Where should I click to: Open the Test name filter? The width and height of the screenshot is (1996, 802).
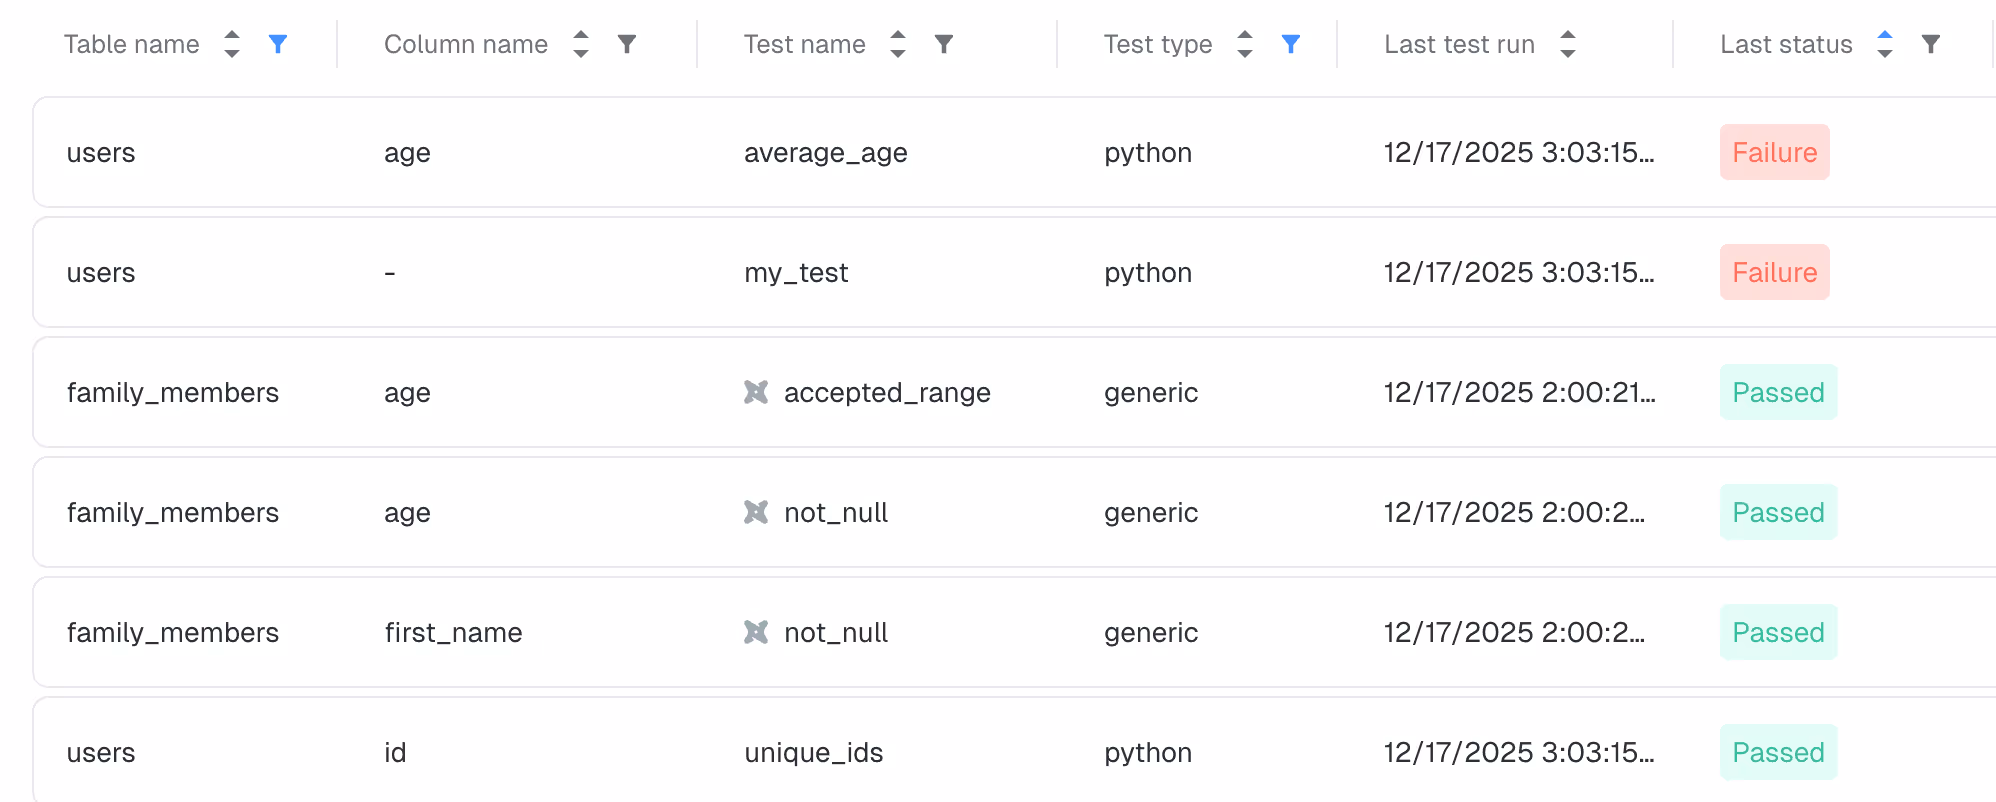click(944, 44)
